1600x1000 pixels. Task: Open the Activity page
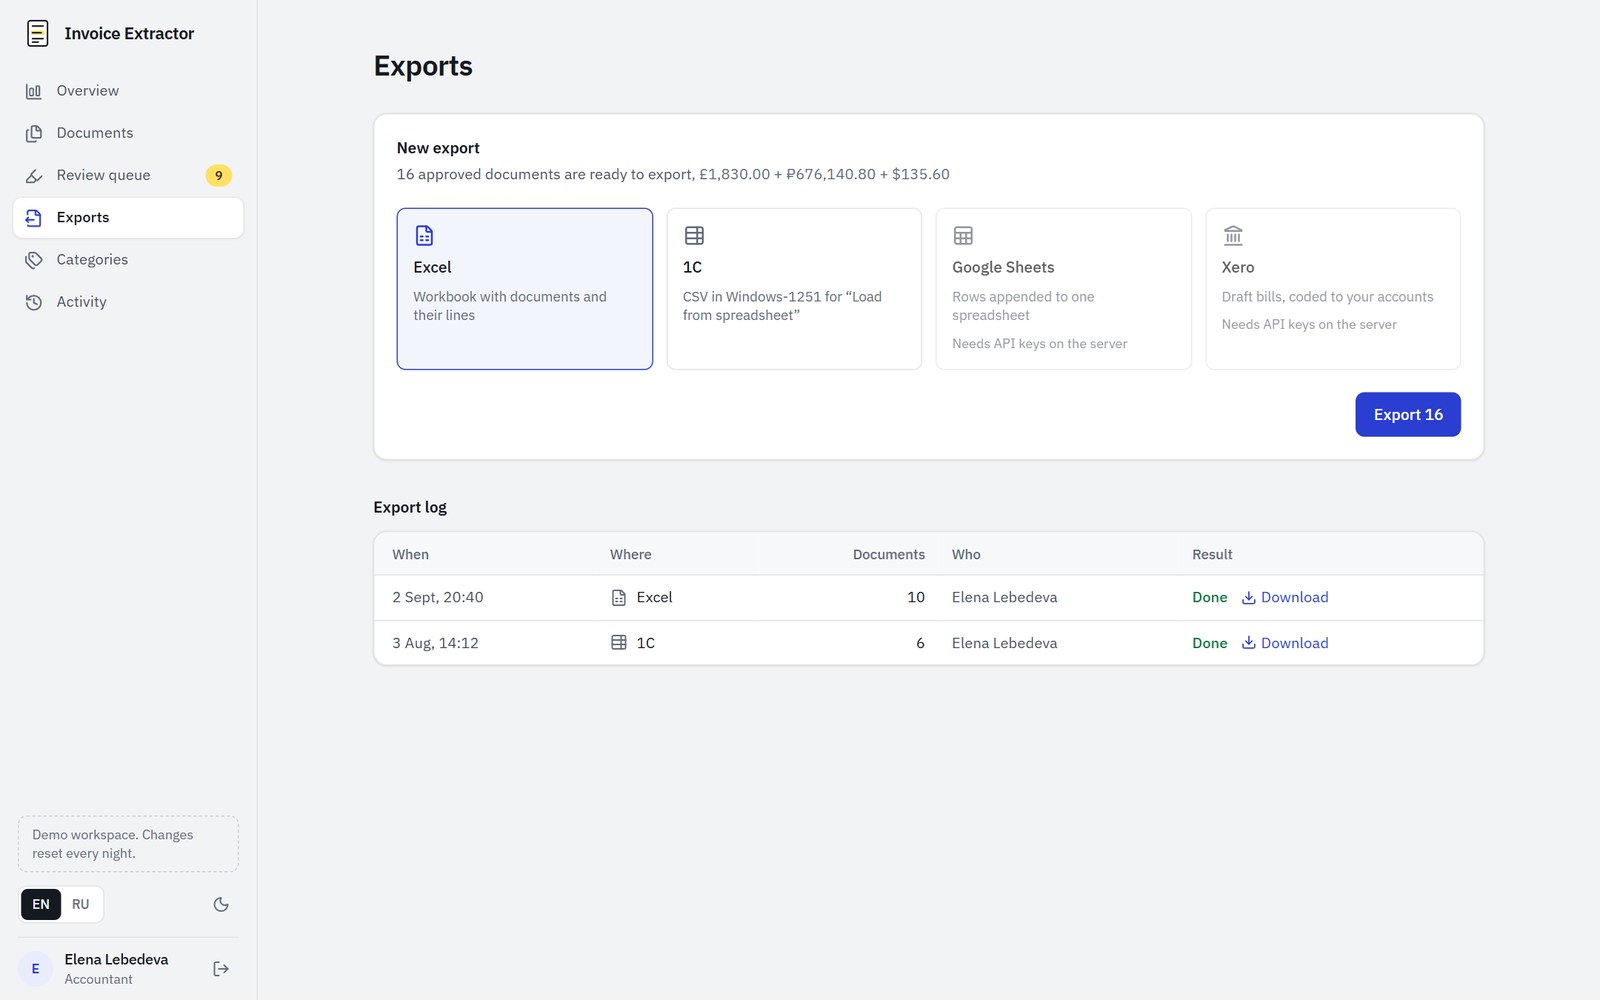[x=128, y=302]
